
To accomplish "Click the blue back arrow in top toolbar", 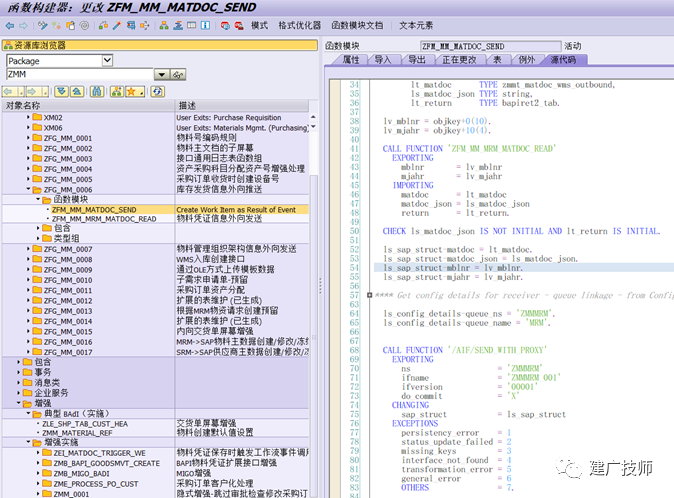I will (9, 26).
